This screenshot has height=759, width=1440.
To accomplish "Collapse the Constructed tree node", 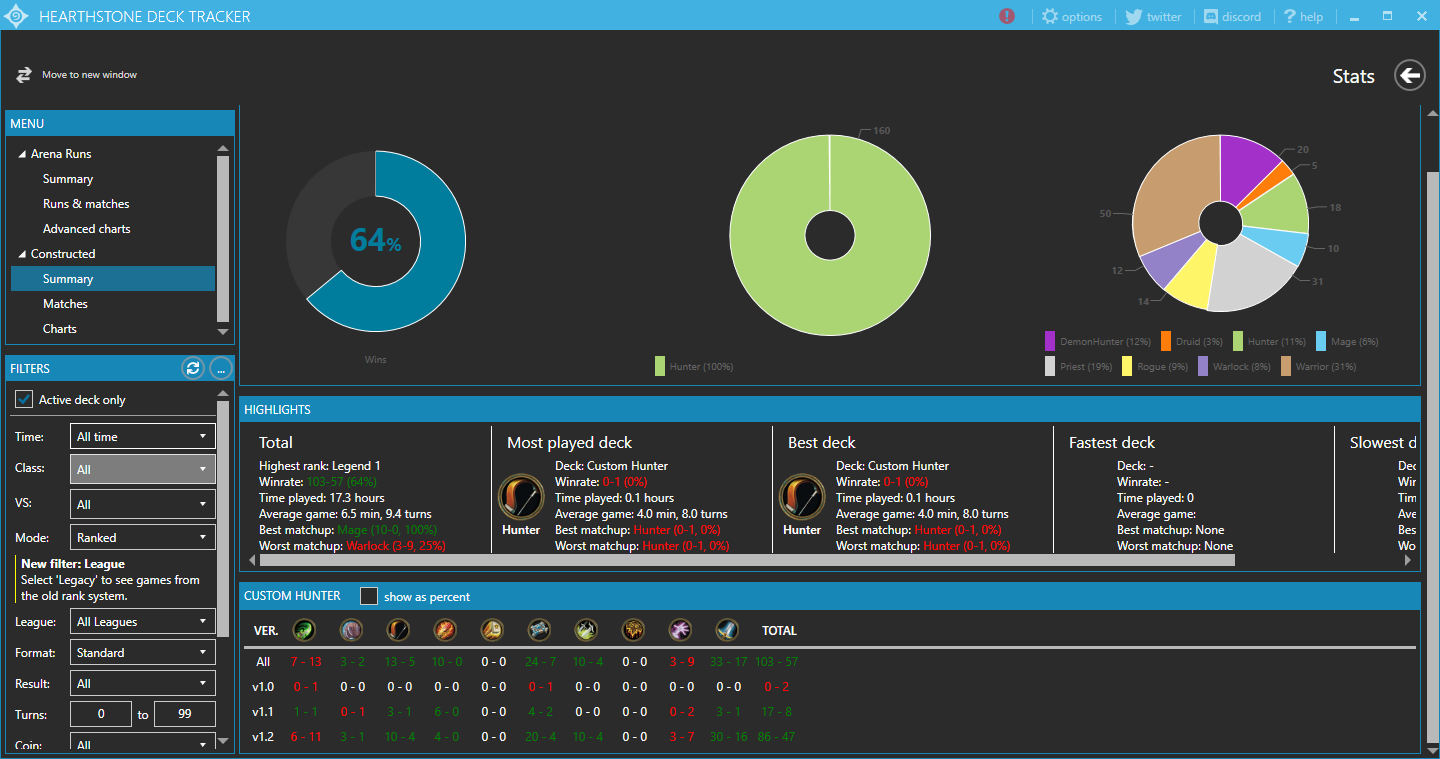I will pyautogui.click(x=22, y=254).
